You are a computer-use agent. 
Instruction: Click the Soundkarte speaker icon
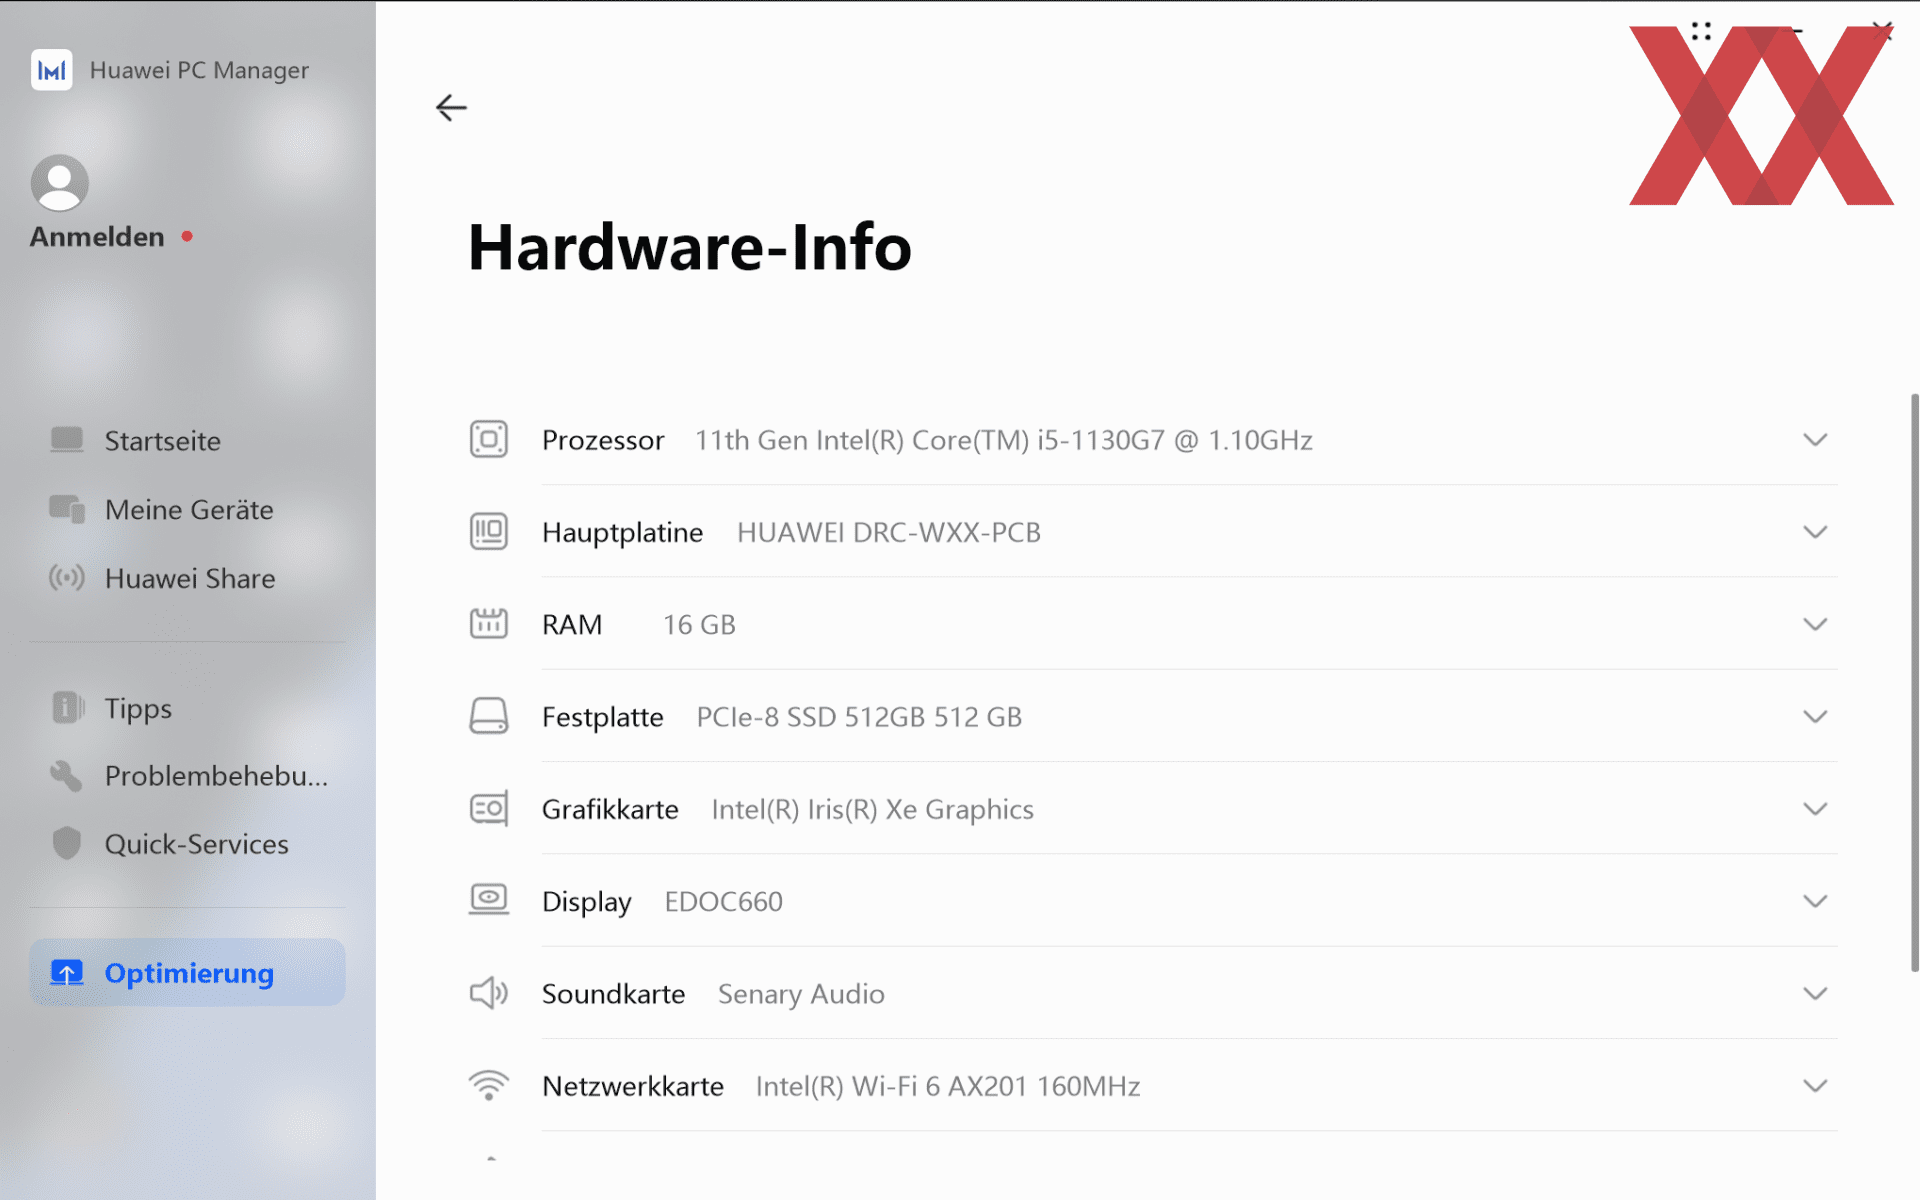tap(489, 993)
